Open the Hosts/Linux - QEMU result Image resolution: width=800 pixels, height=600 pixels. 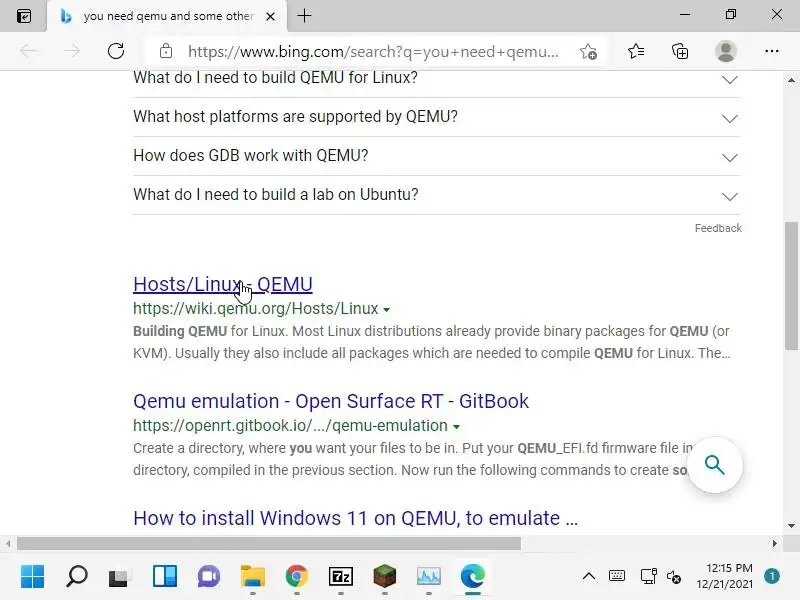pos(222,284)
